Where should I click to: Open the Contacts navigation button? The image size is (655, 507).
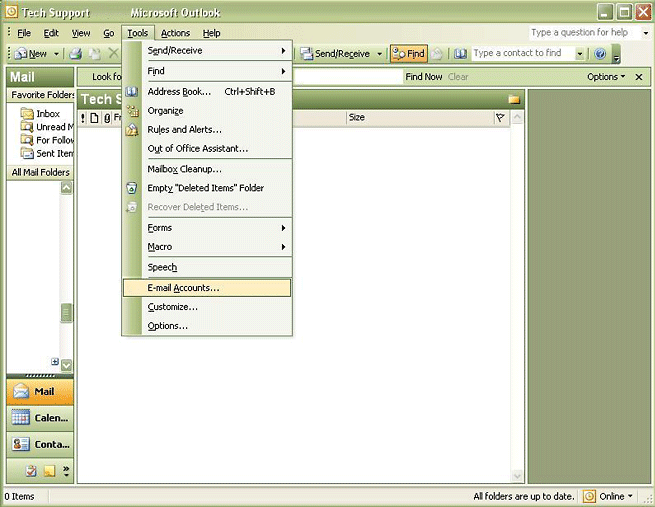40,444
